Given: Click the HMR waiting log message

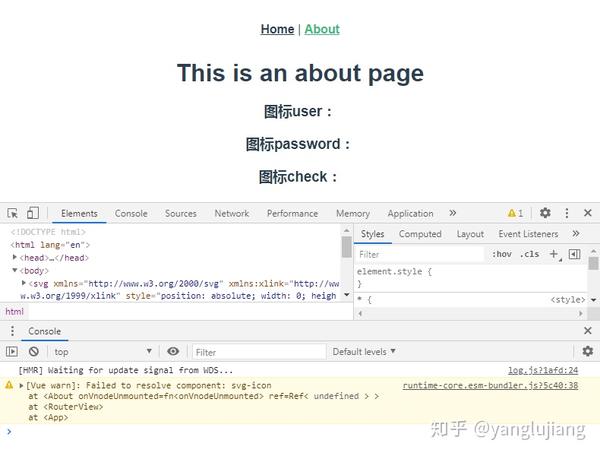Looking at the screenshot, I should (x=126, y=370).
